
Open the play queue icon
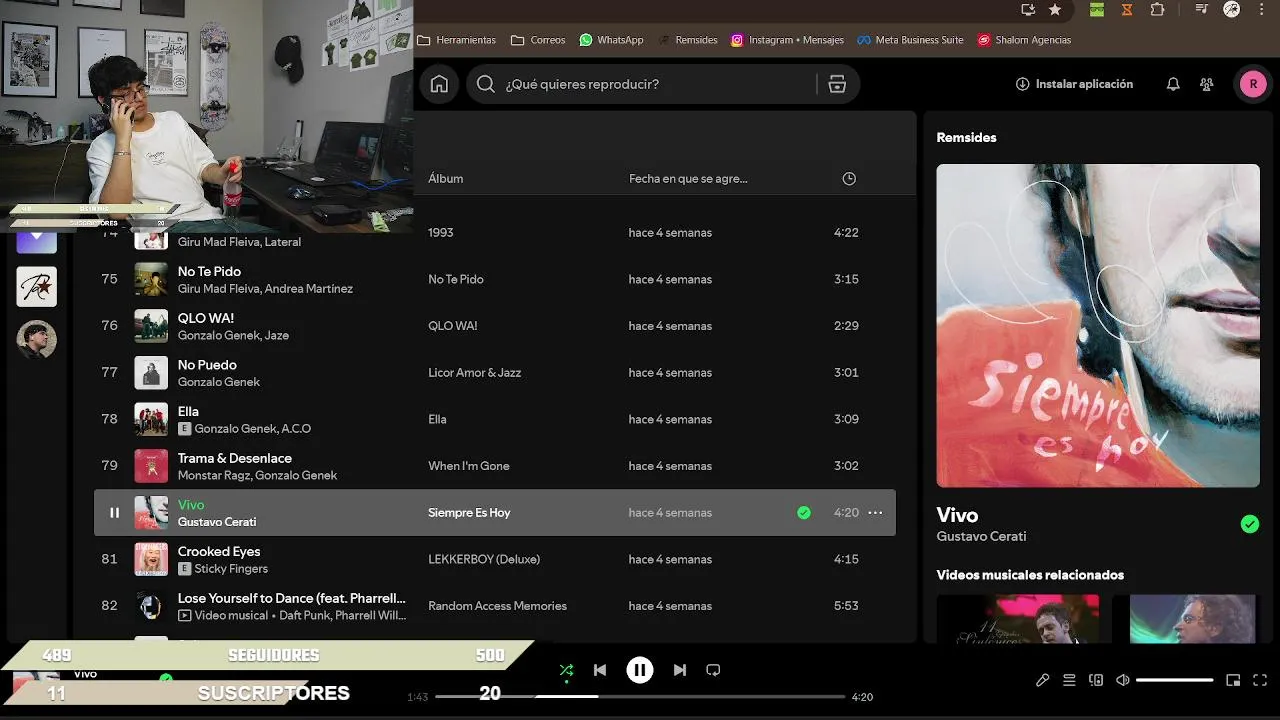[x=1069, y=680]
